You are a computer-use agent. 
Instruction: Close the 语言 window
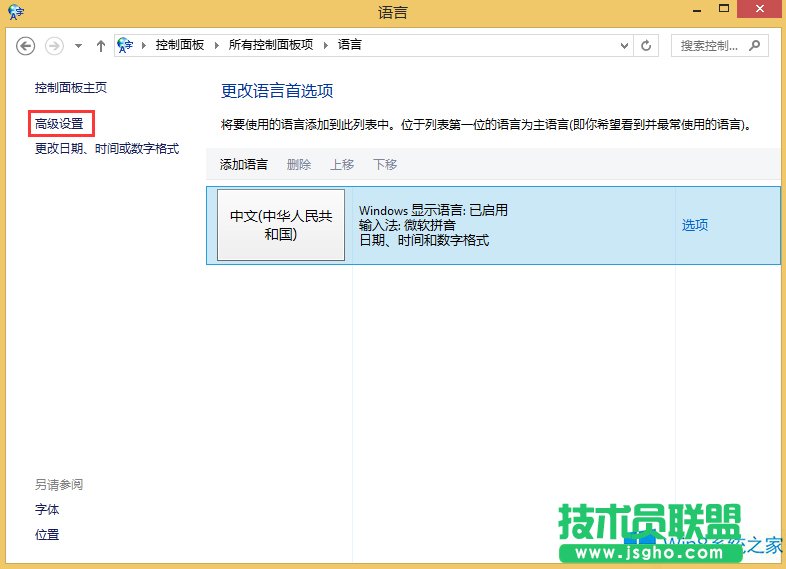760,9
